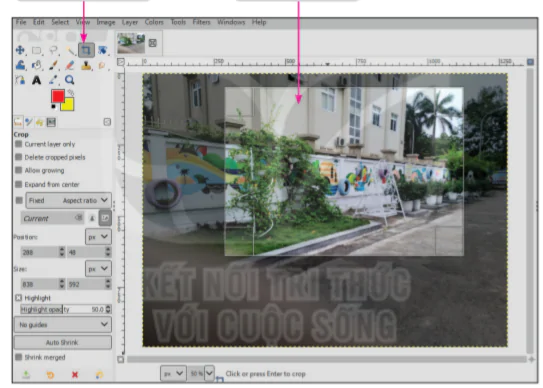Click the red foreground color swatch
Image resolution: width=543 pixels, height=388 pixels.
[57, 96]
